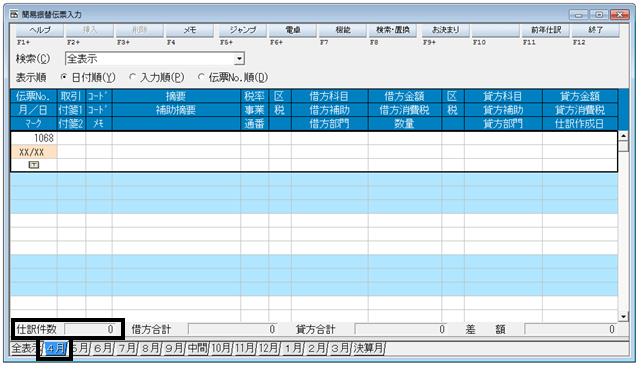Viewport: 642px width, 370px height.
Task: Open the 電卓 calculator button
Action: pyautogui.click(x=293, y=30)
